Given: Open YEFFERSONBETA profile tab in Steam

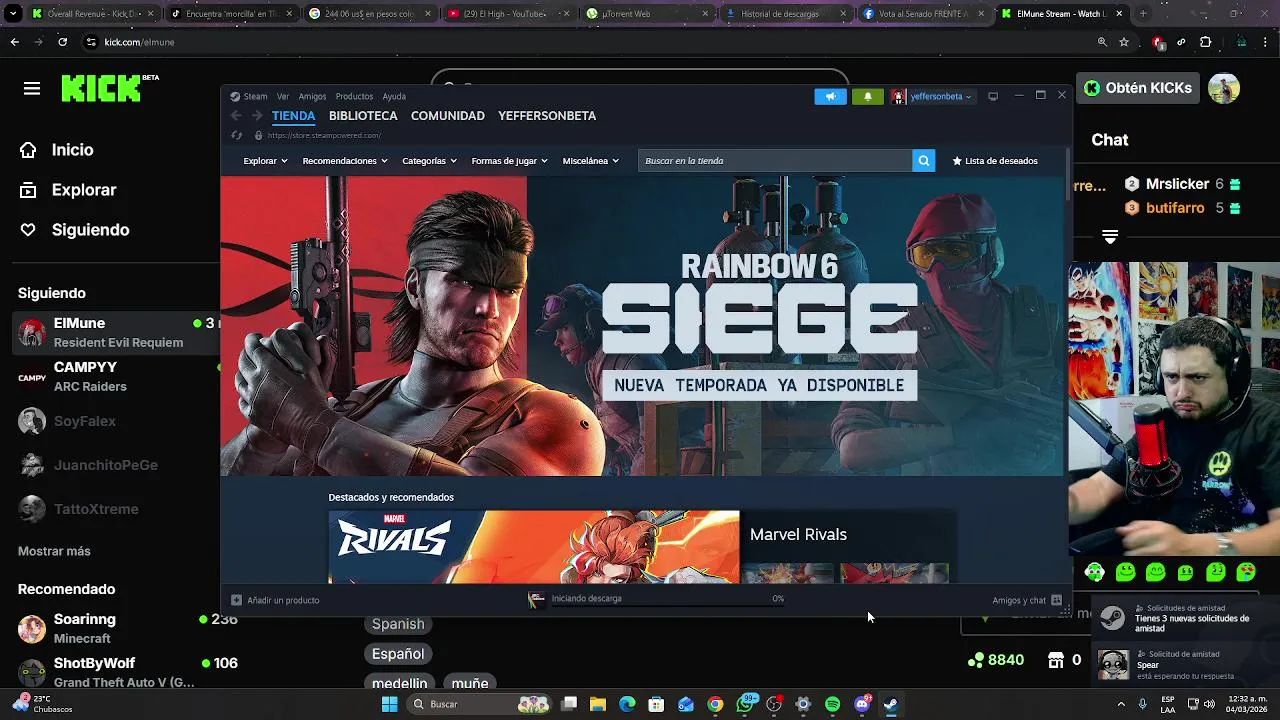Looking at the screenshot, I should 547,116.
